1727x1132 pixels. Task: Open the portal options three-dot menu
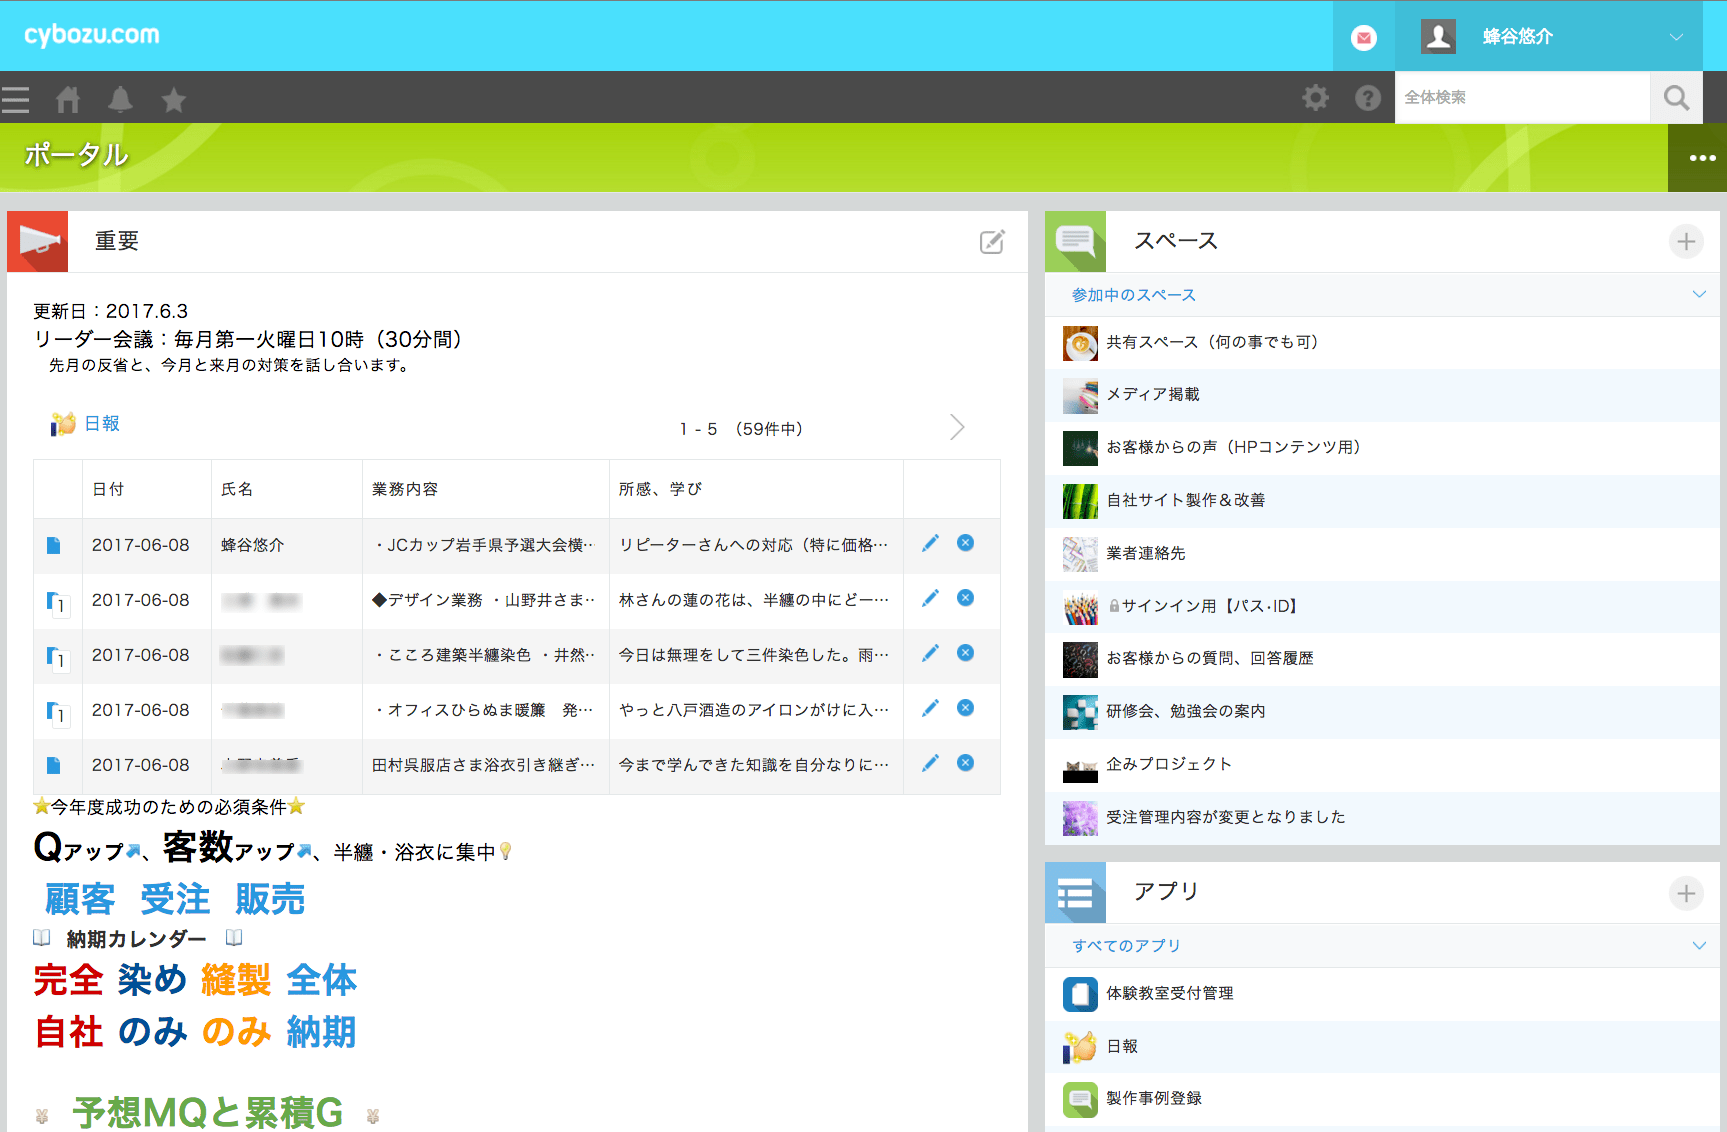tap(1701, 158)
